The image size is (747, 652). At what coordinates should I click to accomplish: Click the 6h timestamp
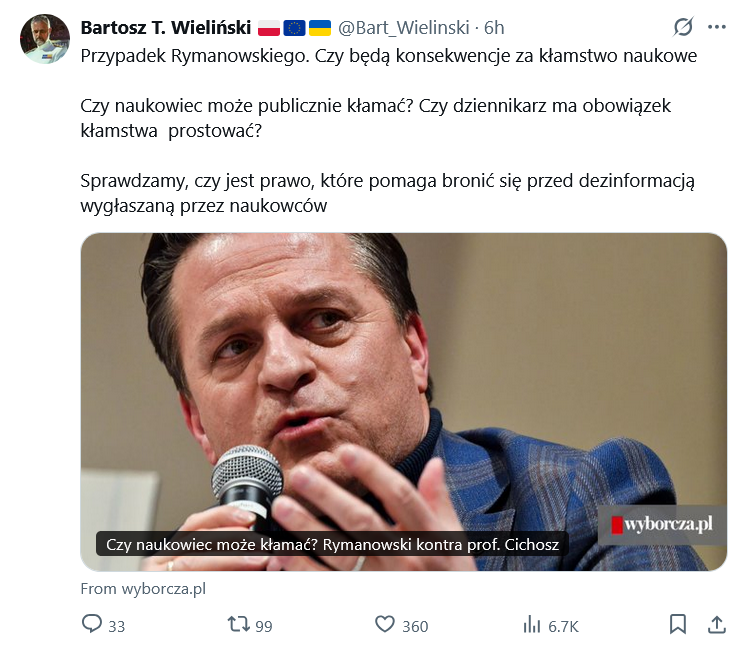point(494,27)
